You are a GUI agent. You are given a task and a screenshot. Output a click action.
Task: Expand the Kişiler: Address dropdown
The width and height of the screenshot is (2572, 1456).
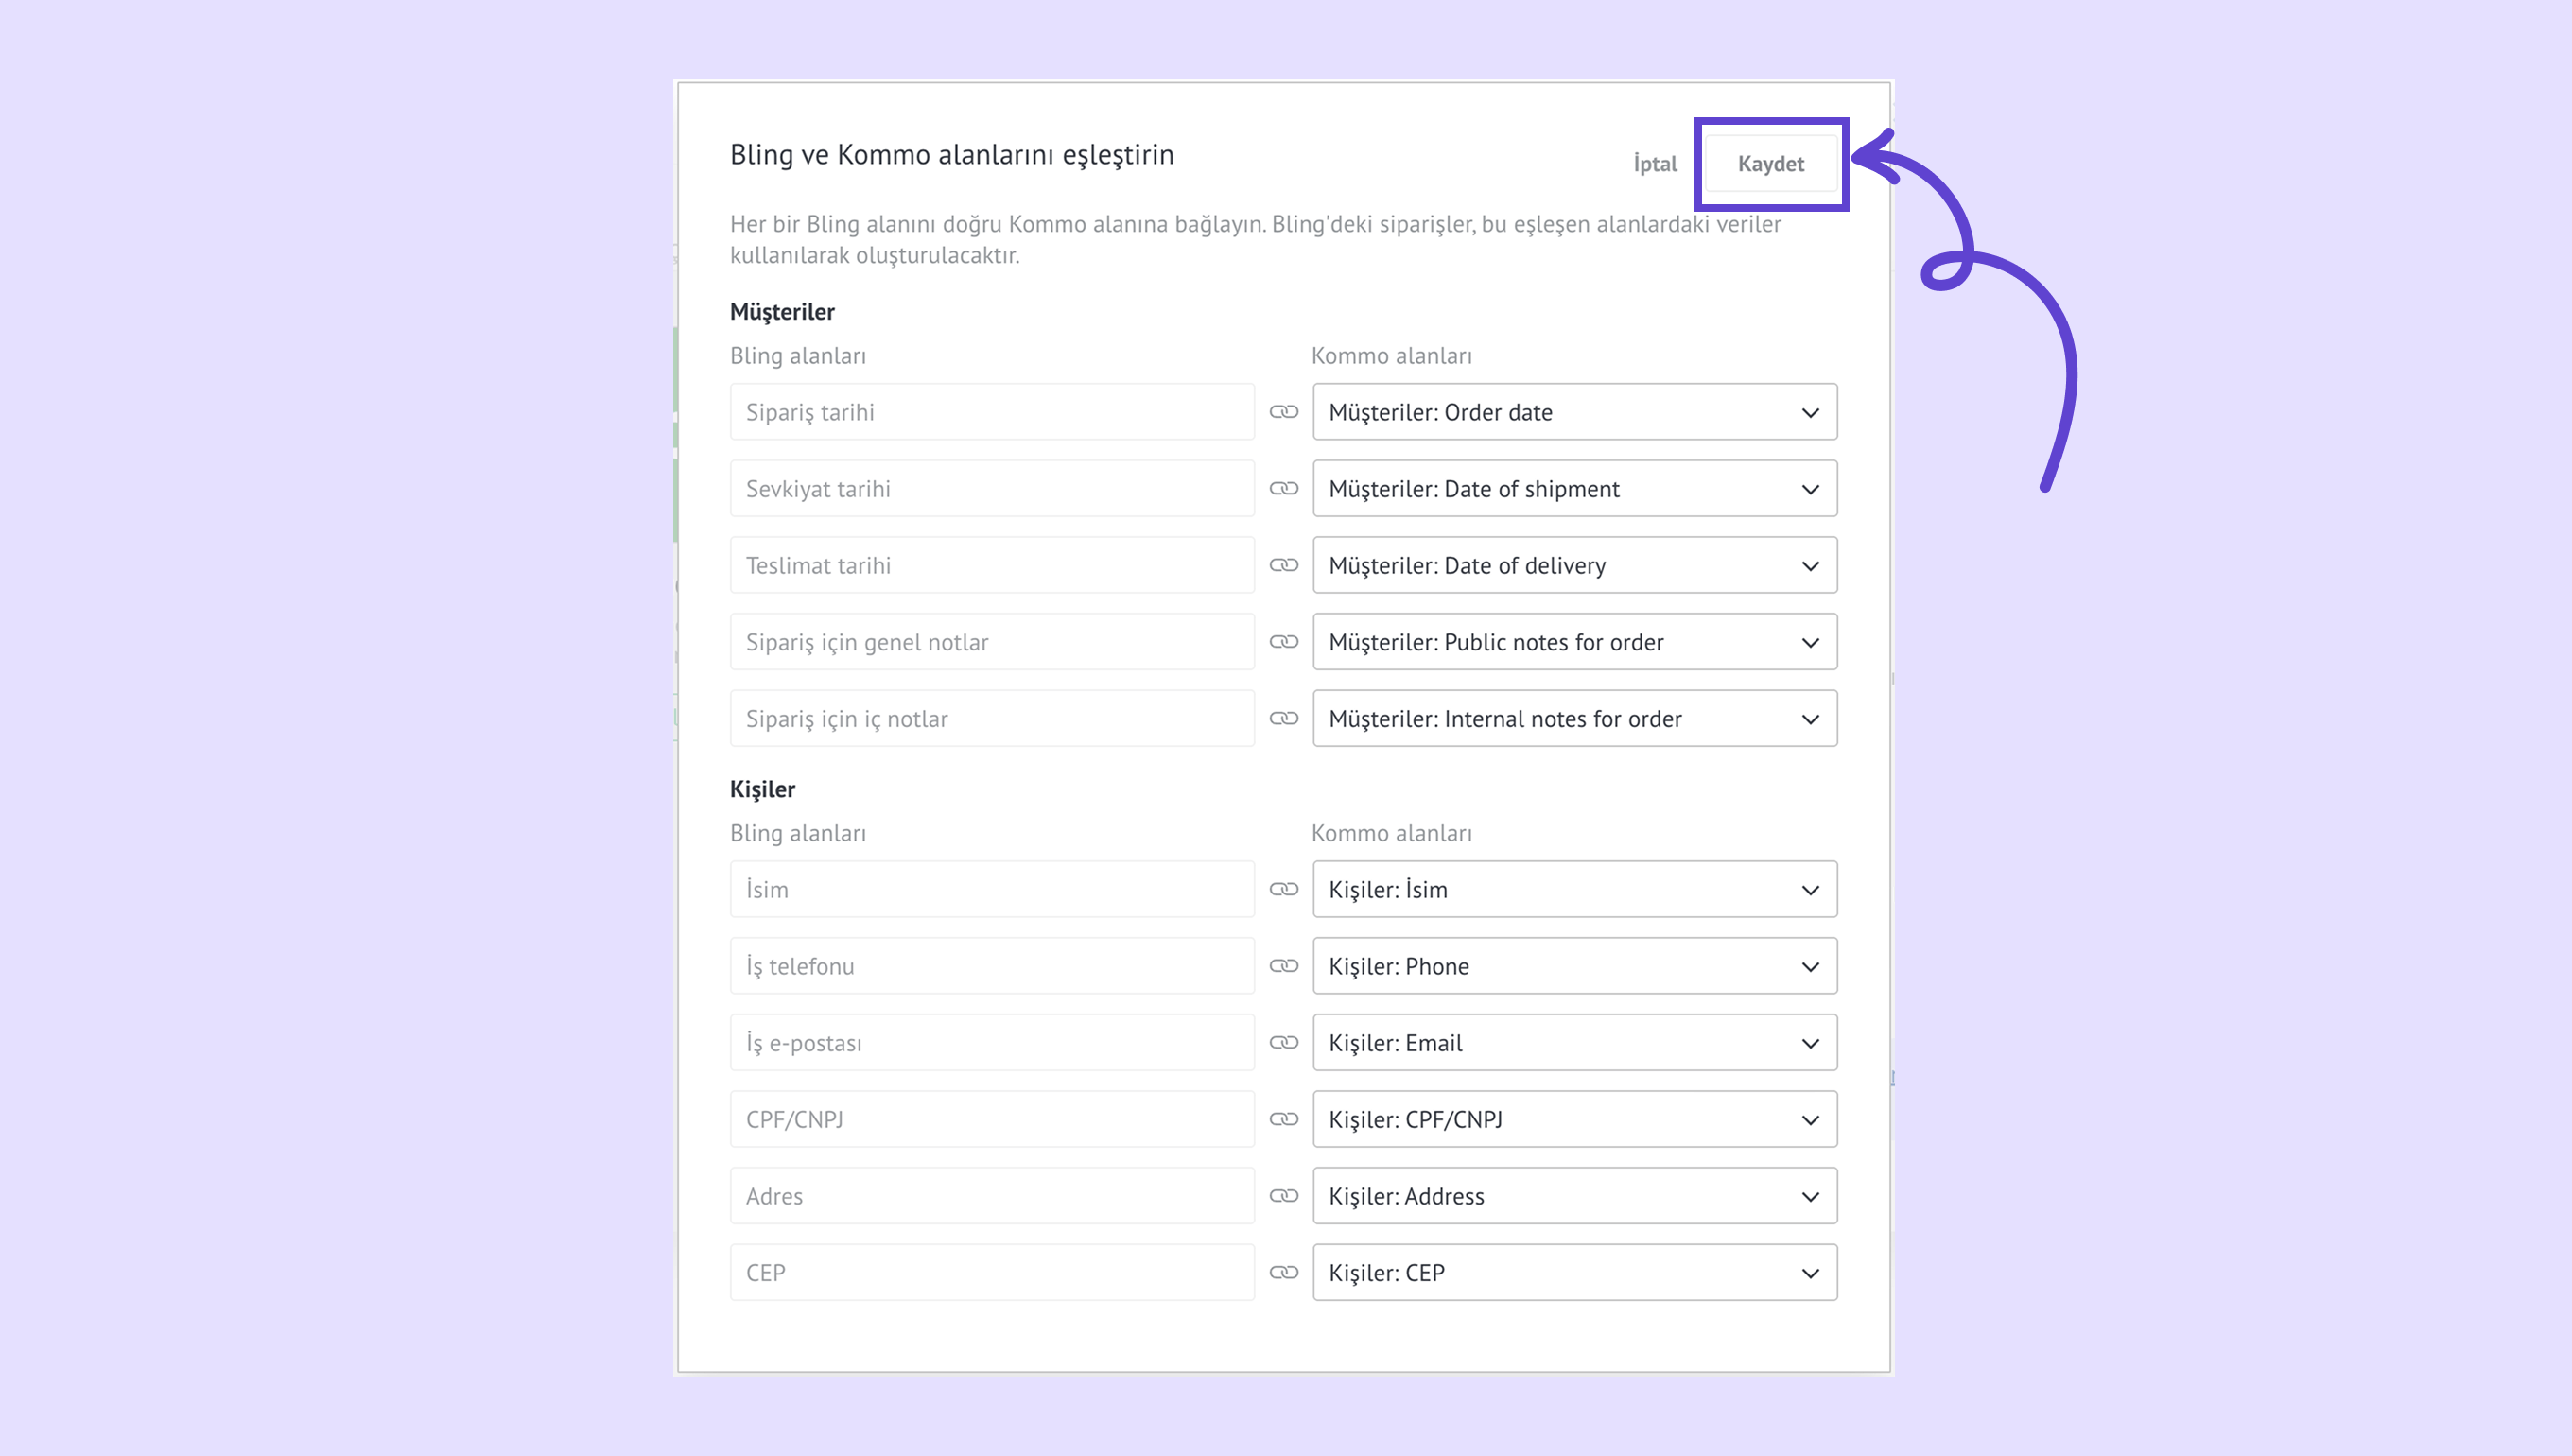point(1574,1196)
